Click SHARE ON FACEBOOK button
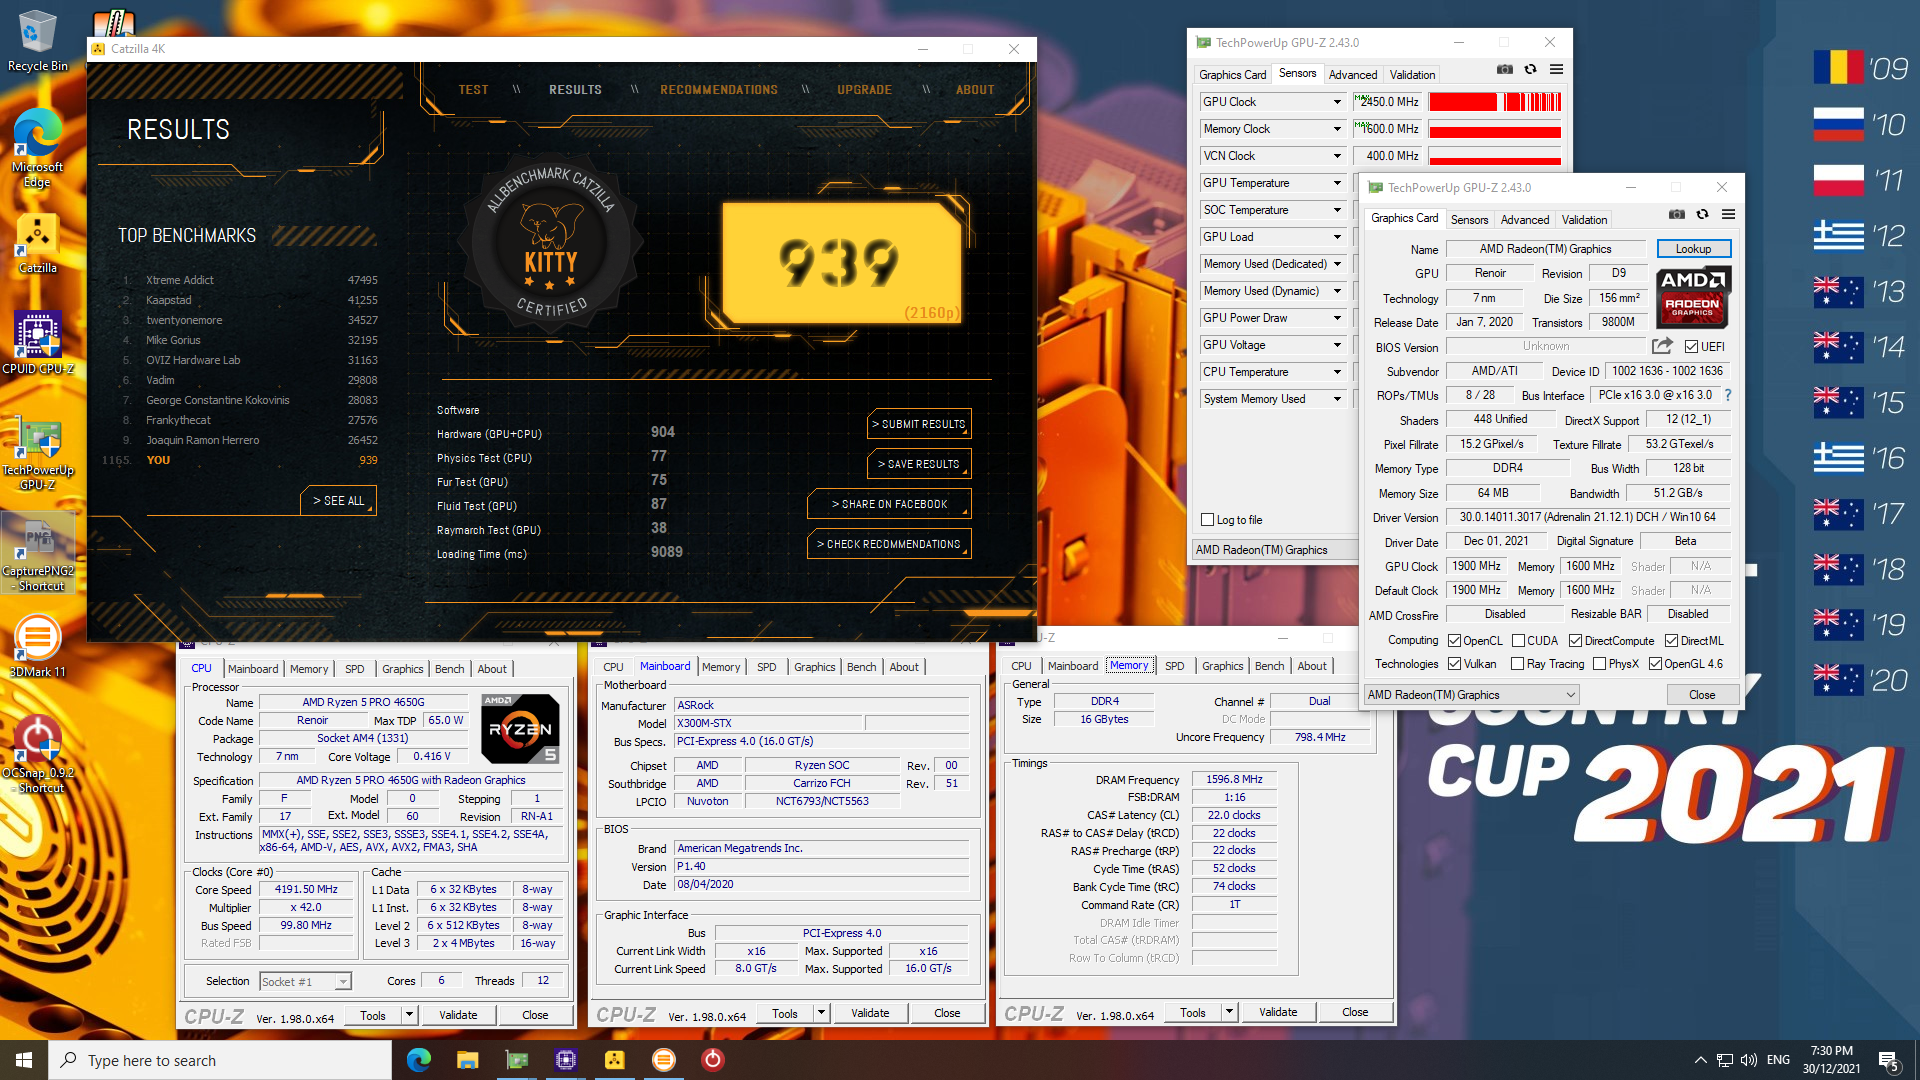 (889, 504)
